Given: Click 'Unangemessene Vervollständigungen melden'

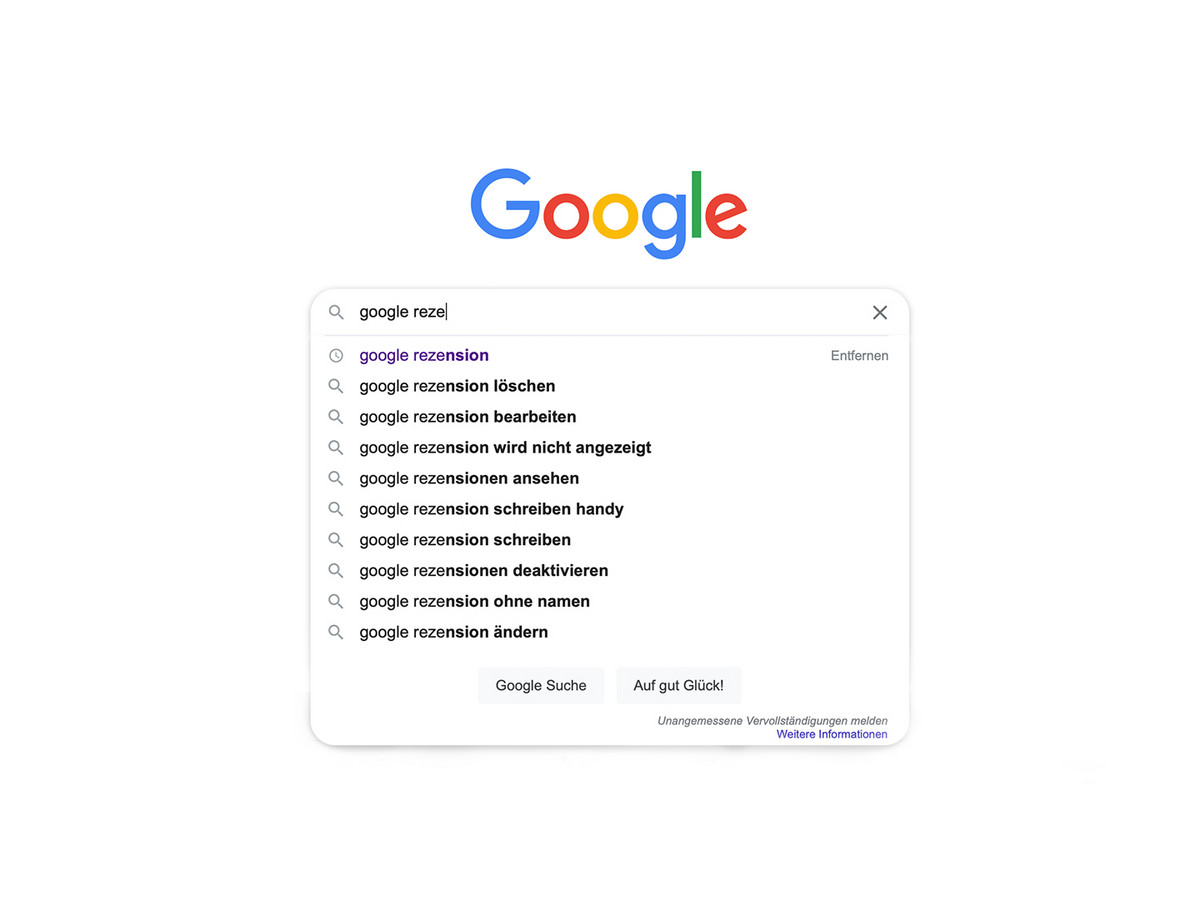Looking at the screenshot, I should (772, 720).
